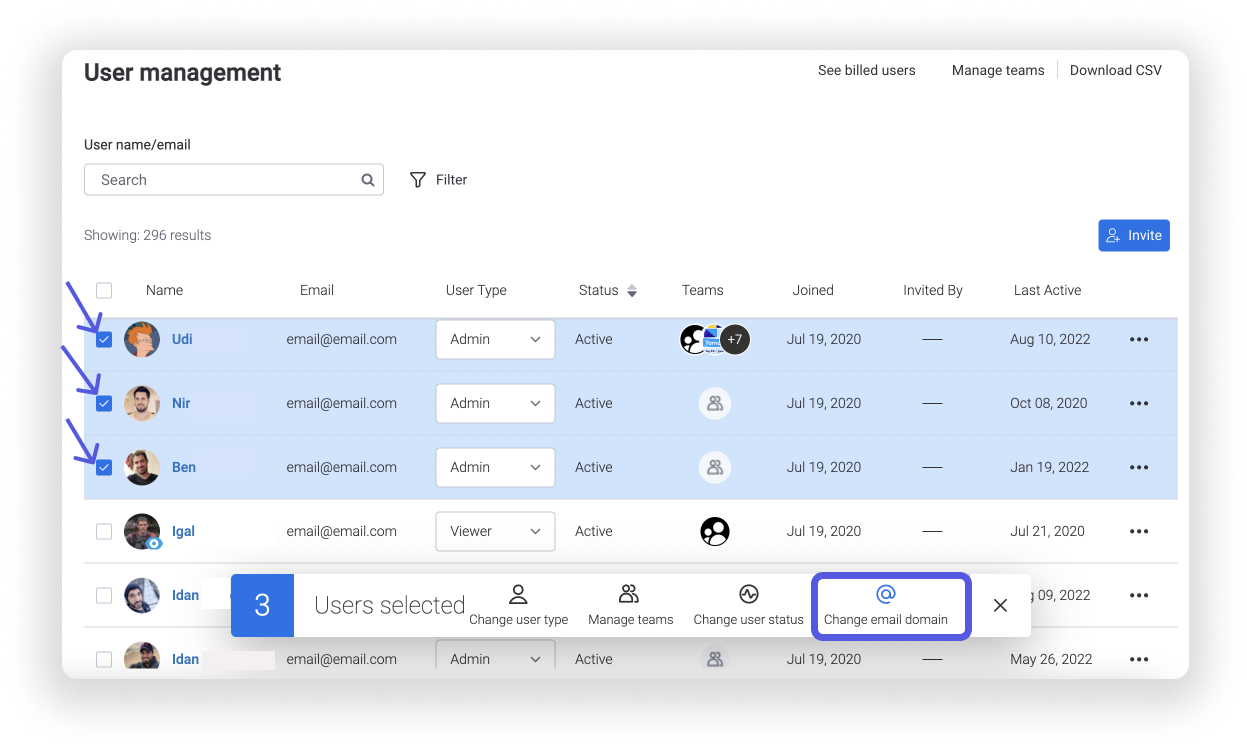
Task: Click the search magnifier icon
Action: (367, 179)
